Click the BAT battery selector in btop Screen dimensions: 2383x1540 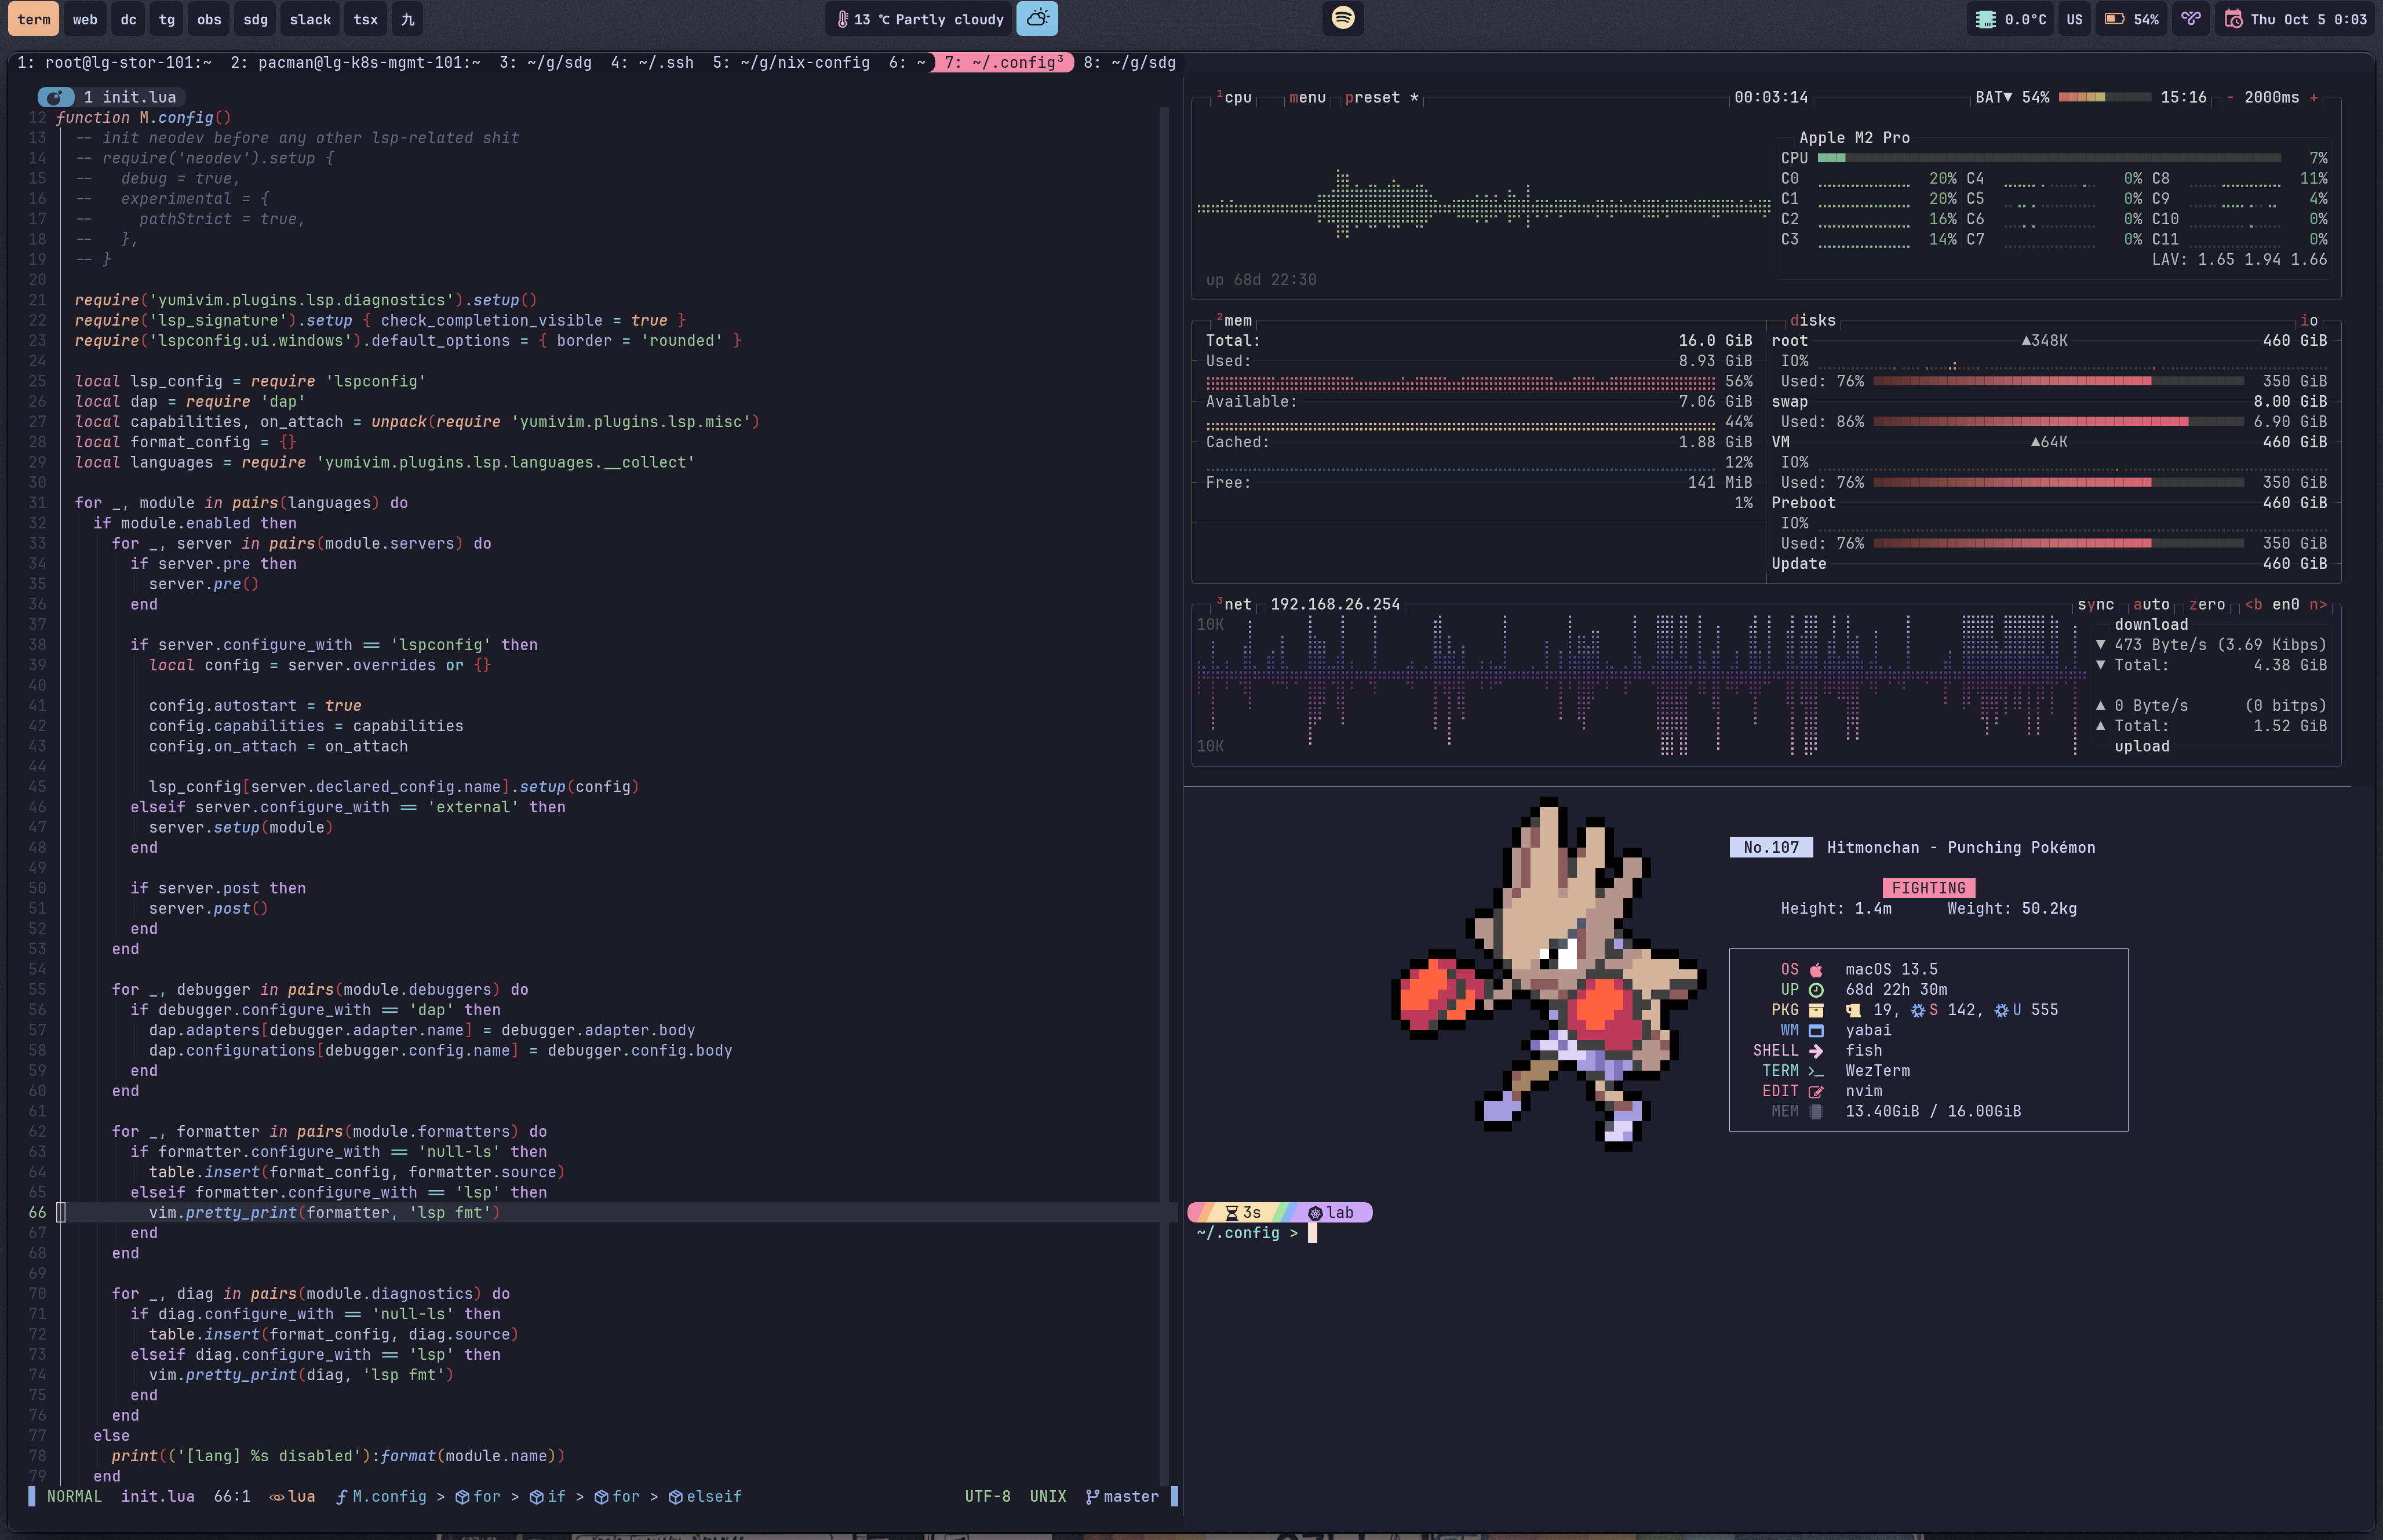click(1993, 97)
